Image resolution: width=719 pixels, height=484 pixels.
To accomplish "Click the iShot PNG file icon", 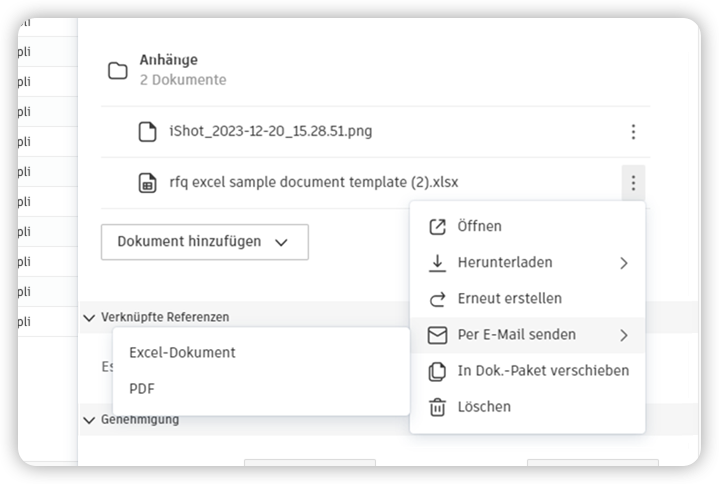I will [148, 131].
